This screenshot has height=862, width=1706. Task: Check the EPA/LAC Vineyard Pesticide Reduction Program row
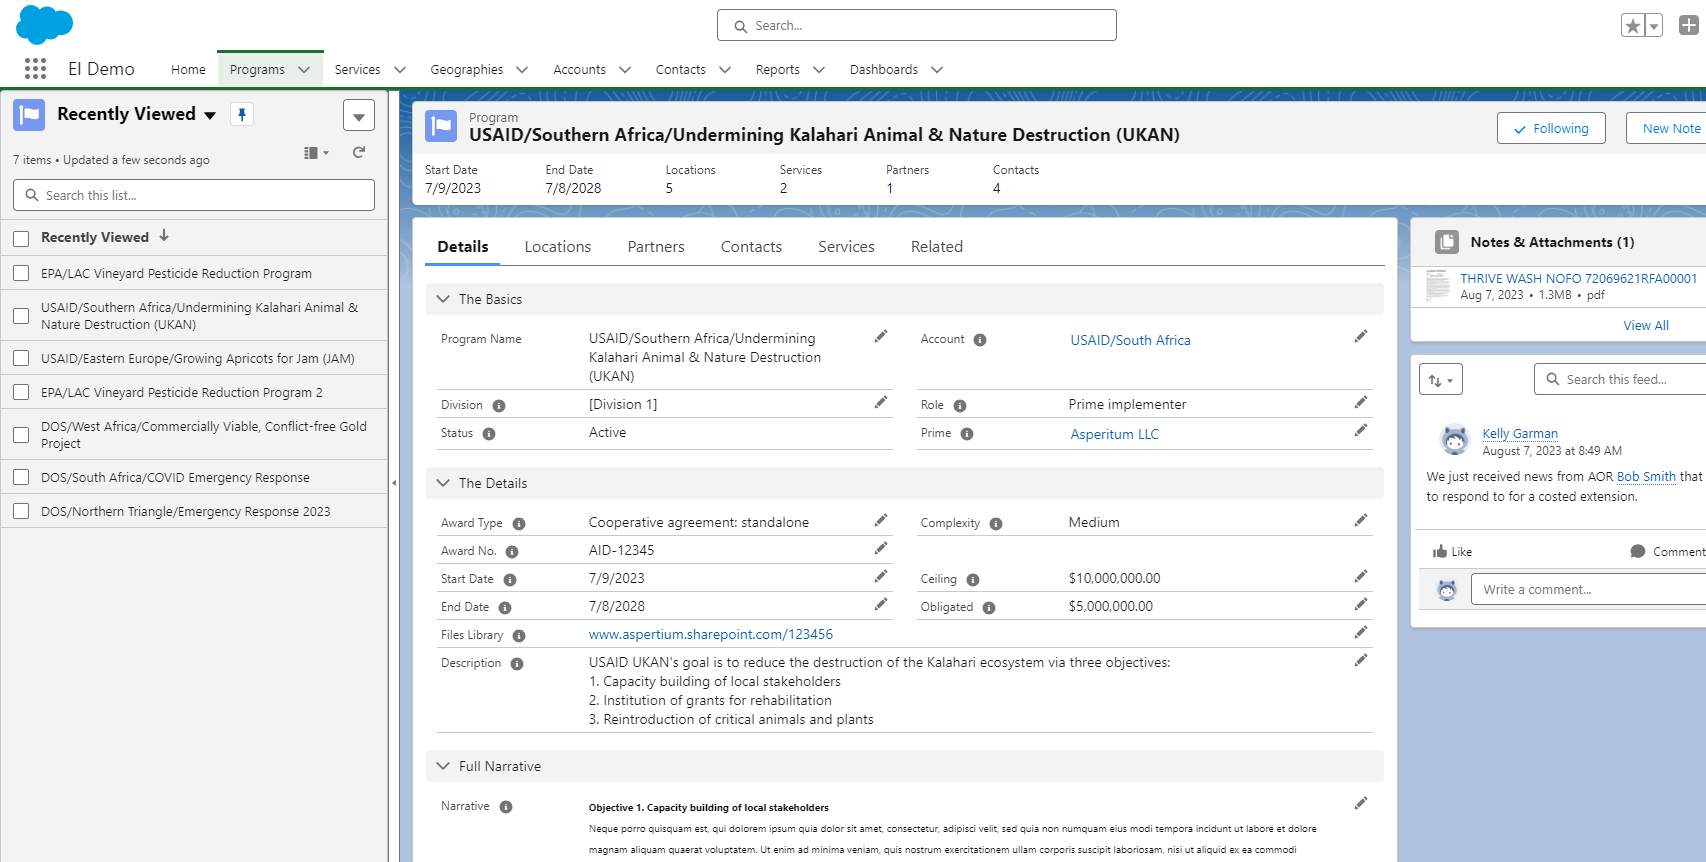point(21,273)
